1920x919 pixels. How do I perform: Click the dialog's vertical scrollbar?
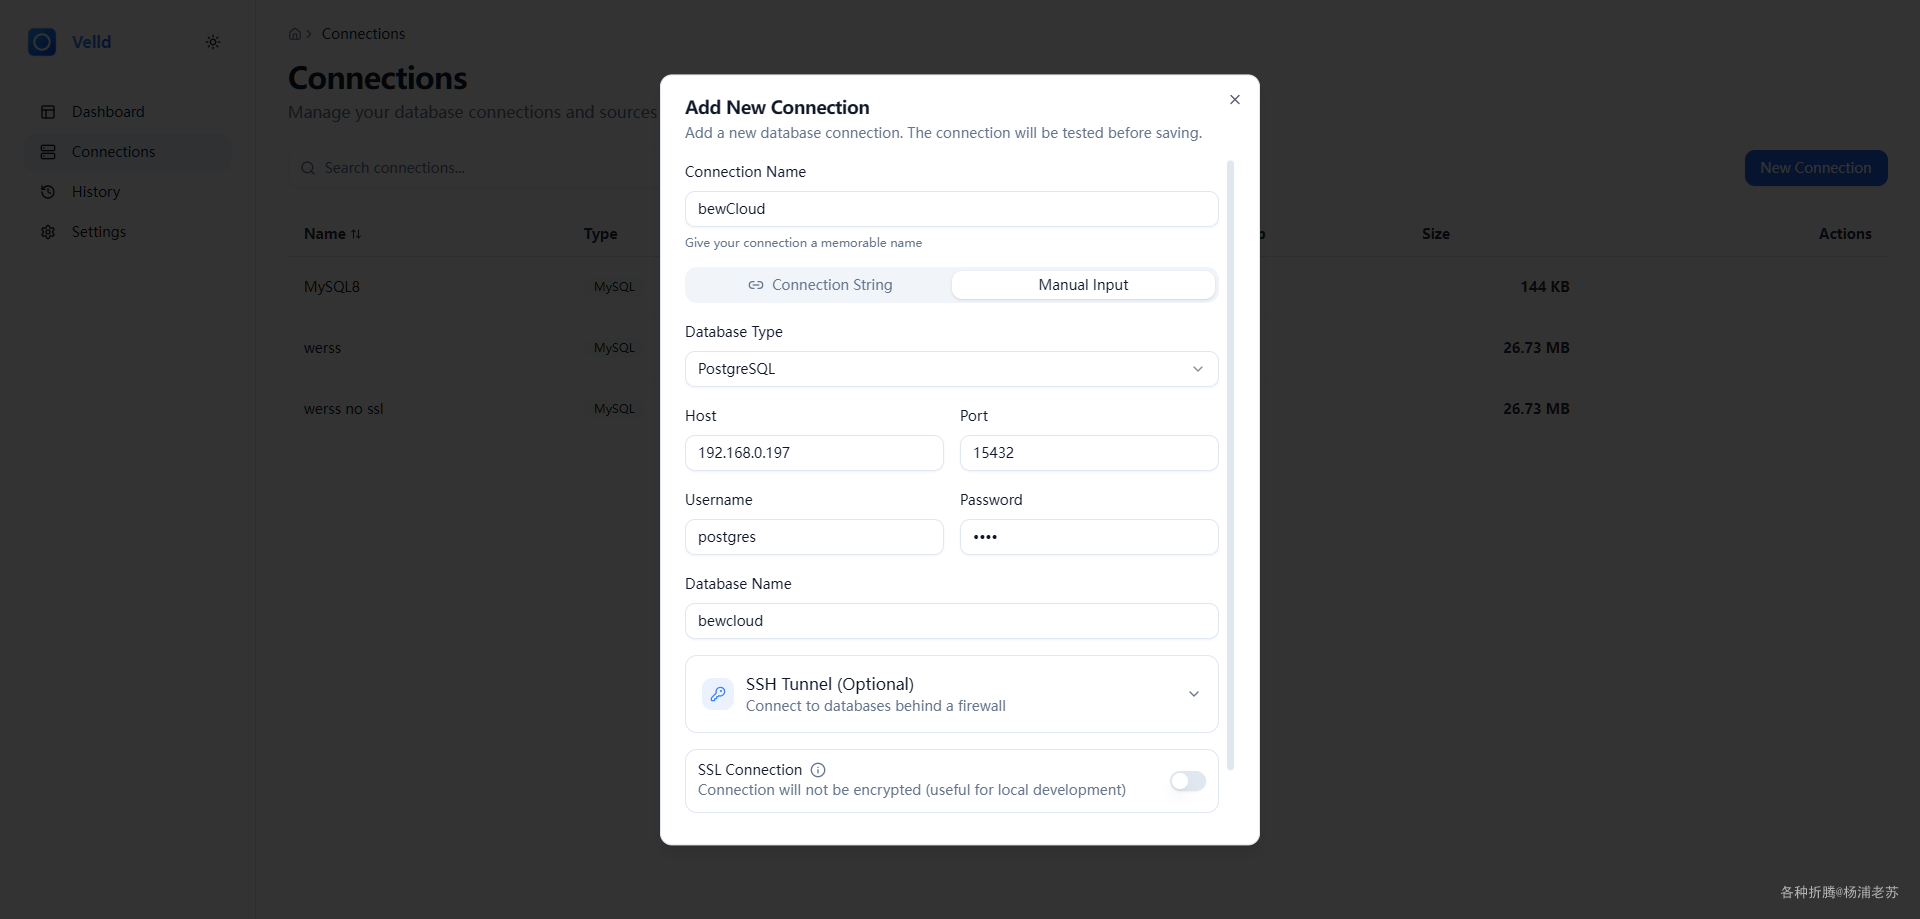pos(1230,465)
